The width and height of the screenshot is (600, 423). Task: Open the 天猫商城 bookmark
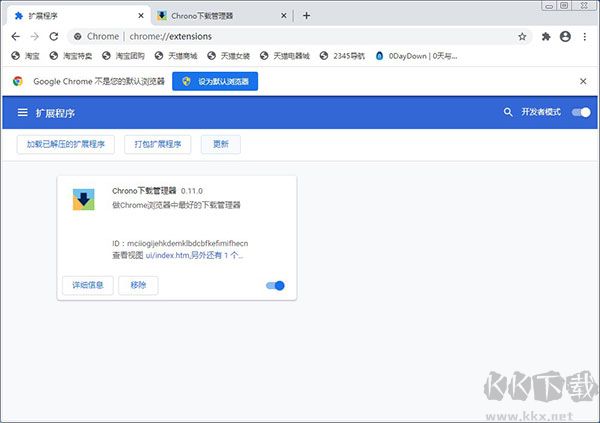181,56
